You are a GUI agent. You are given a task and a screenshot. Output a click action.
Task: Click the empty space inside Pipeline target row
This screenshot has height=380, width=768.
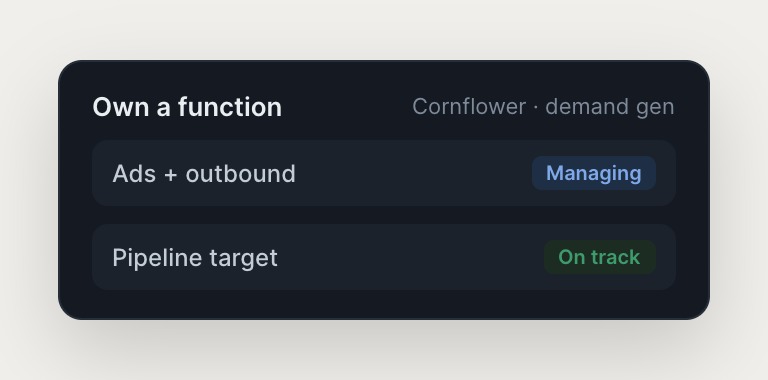click(x=410, y=257)
